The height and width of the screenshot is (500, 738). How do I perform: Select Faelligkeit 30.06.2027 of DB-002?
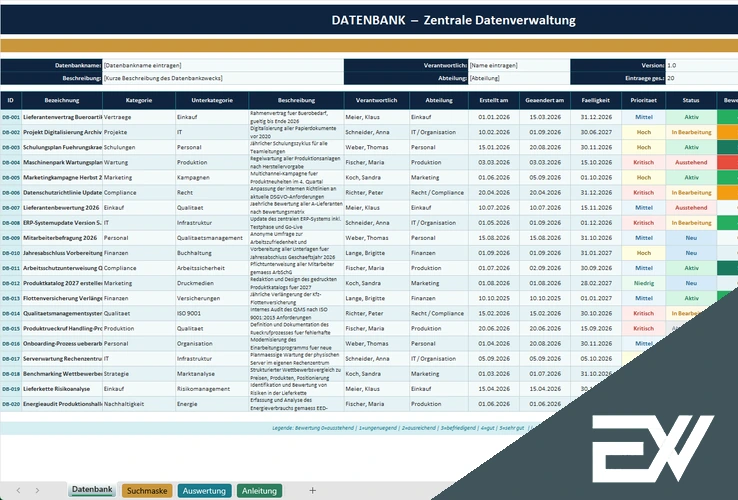pos(596,132)
